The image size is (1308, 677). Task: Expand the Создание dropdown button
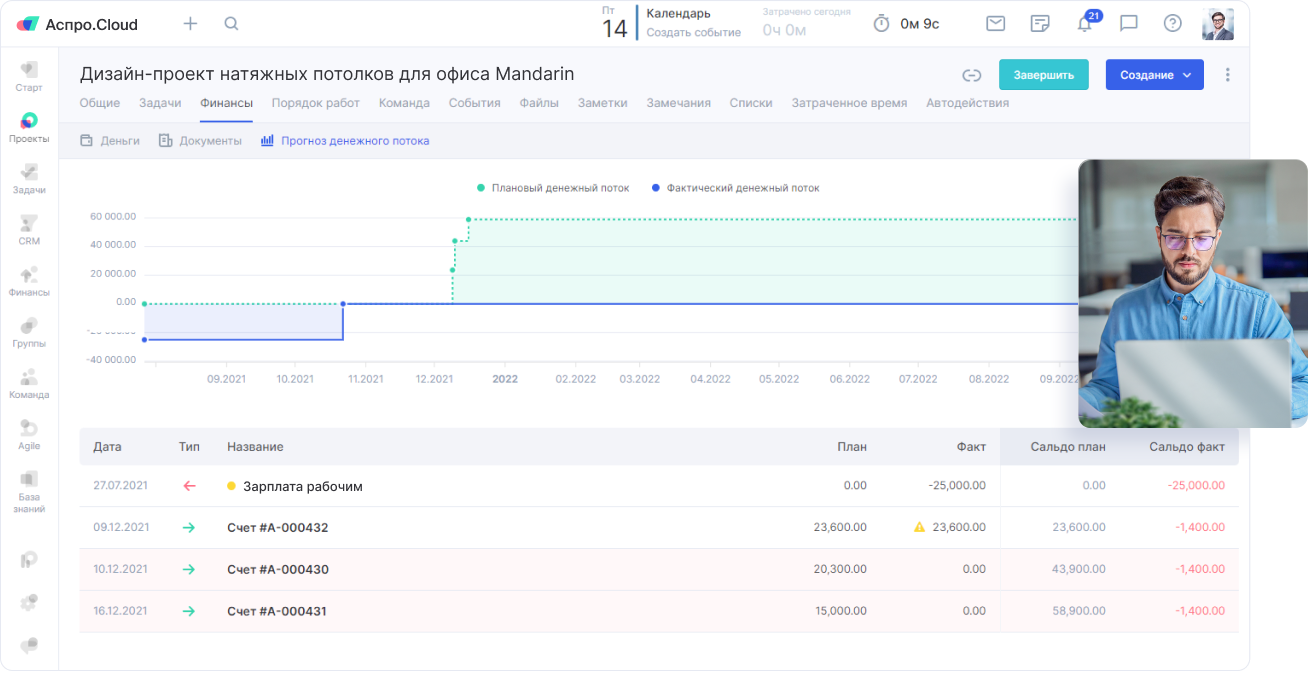[x=1154, y=75]
